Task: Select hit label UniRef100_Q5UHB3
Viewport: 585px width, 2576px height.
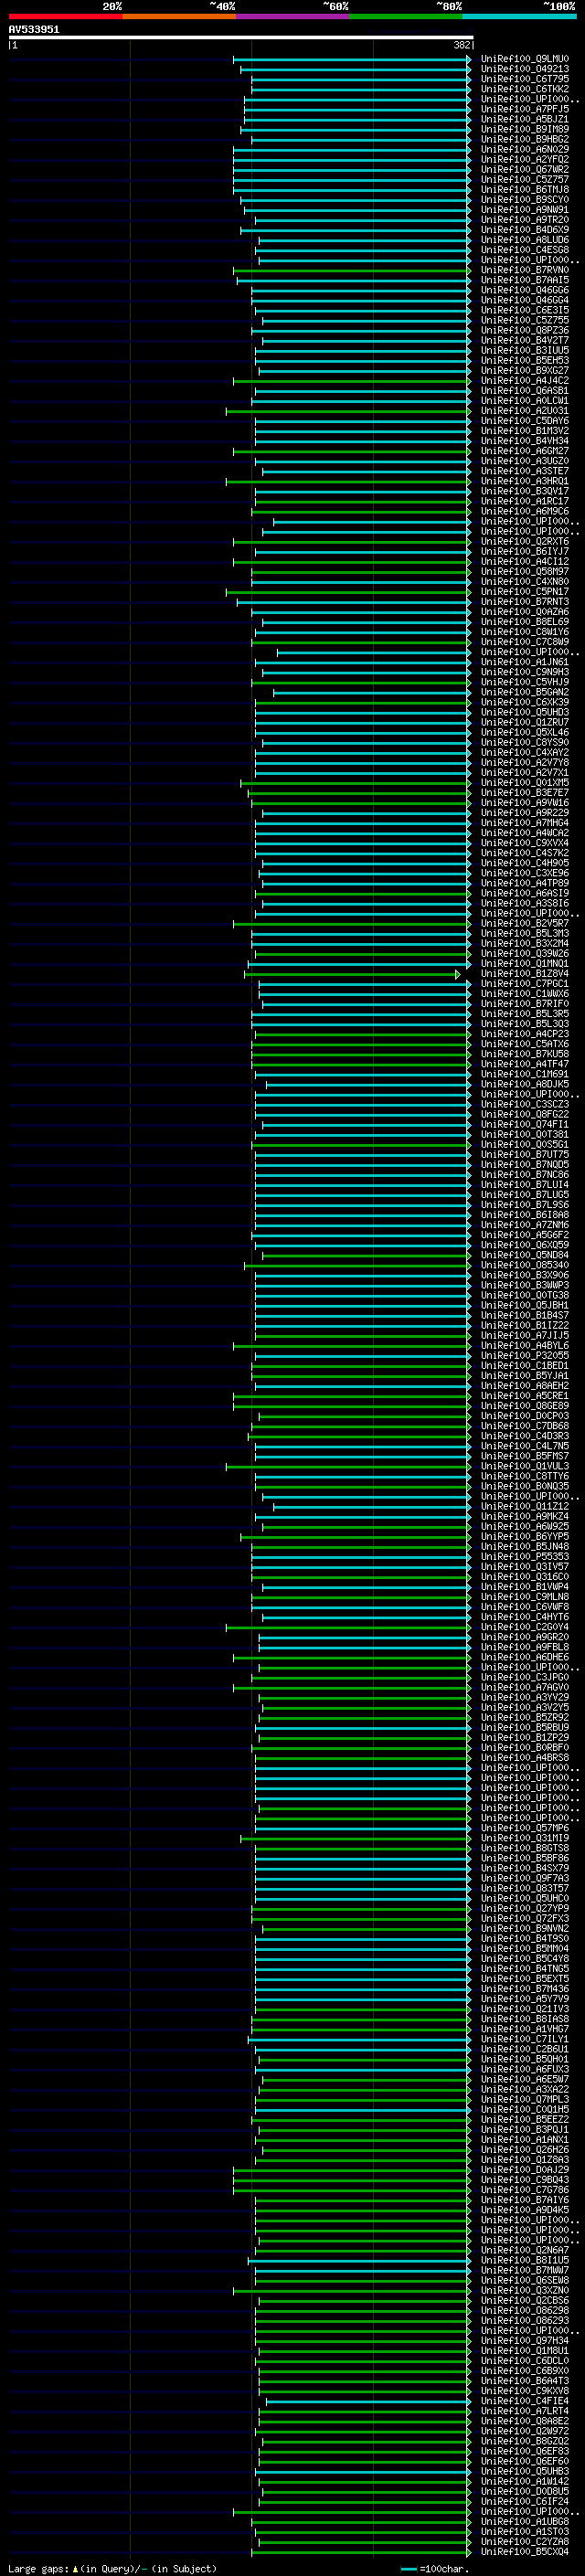Action: pos(525,2471)
